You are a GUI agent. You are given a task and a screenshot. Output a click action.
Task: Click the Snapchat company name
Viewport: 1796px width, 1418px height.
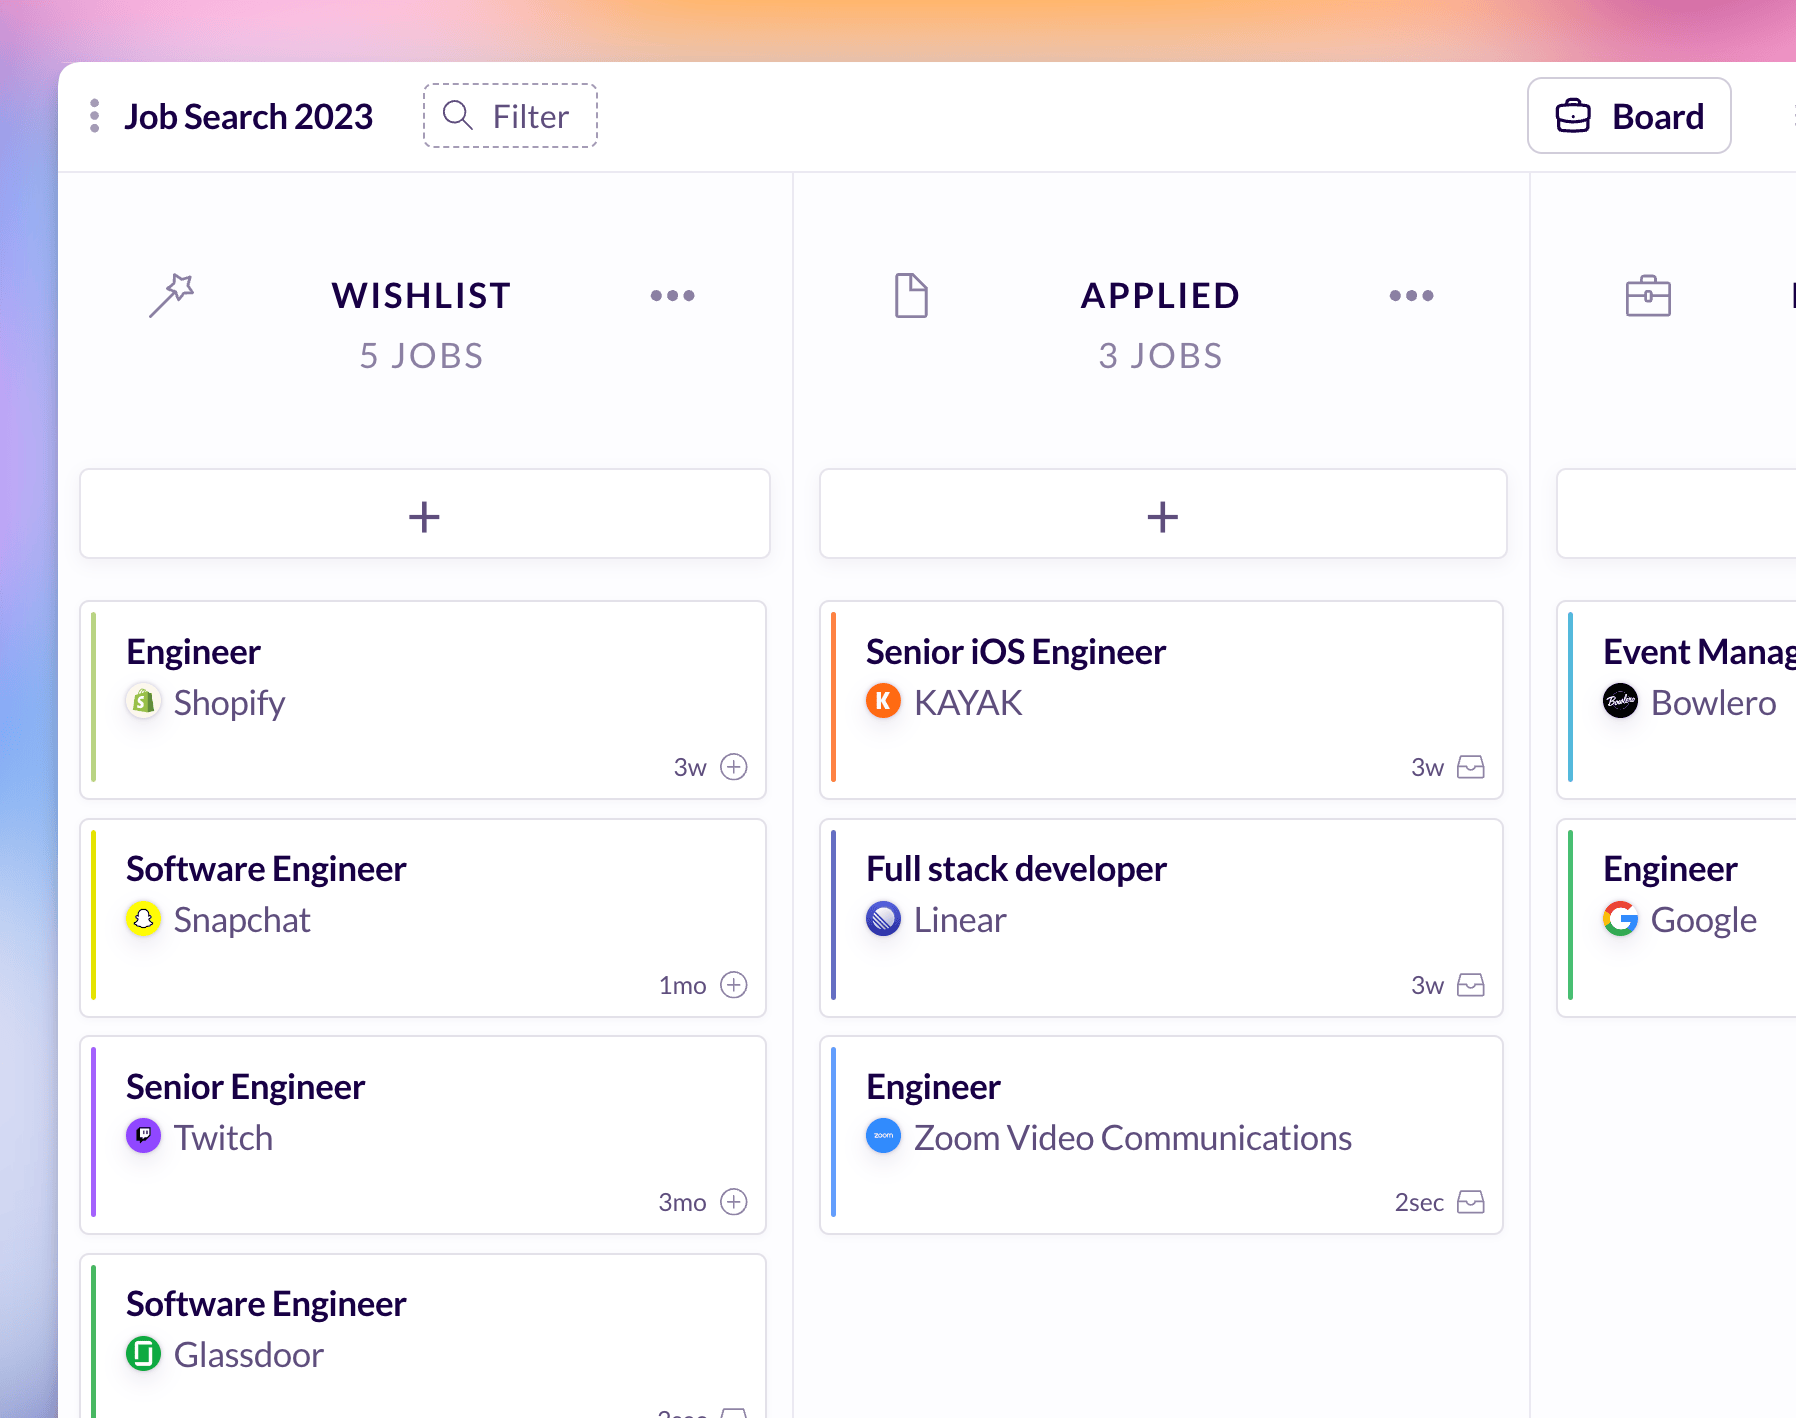[242, 920]
